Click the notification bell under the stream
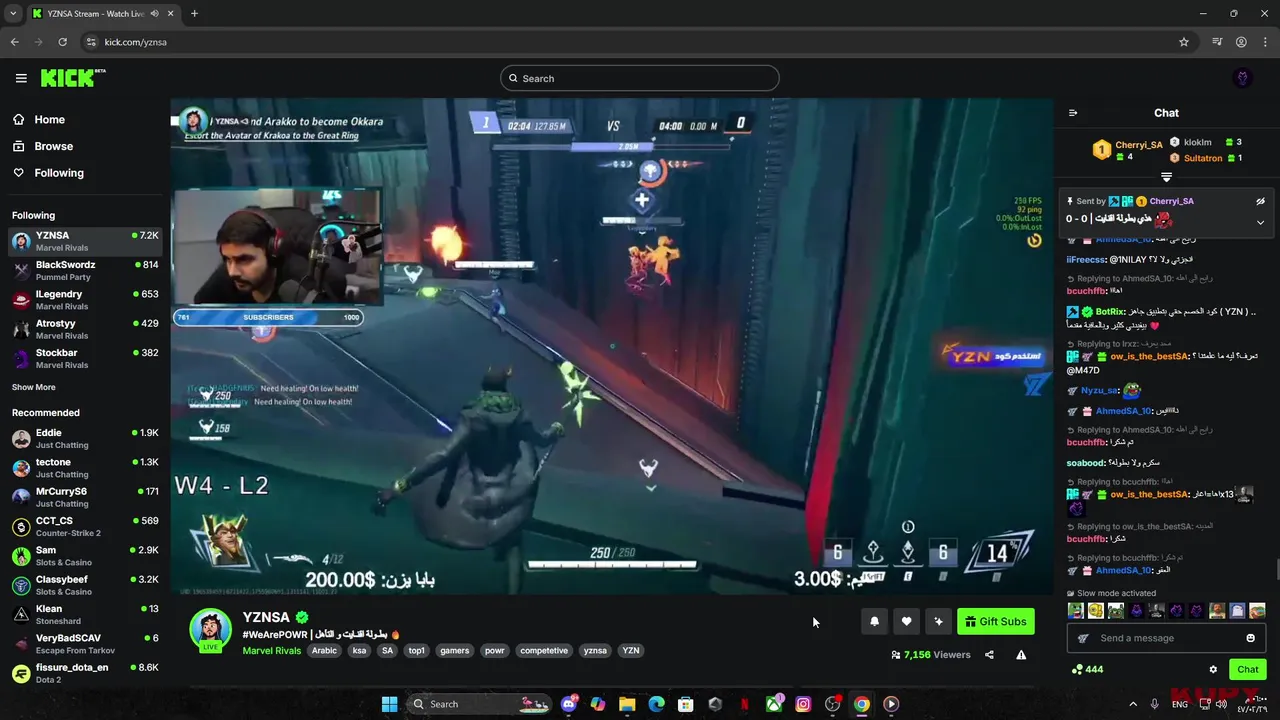This screenshot has width=1280, height=720. click(x=874, y=621)
